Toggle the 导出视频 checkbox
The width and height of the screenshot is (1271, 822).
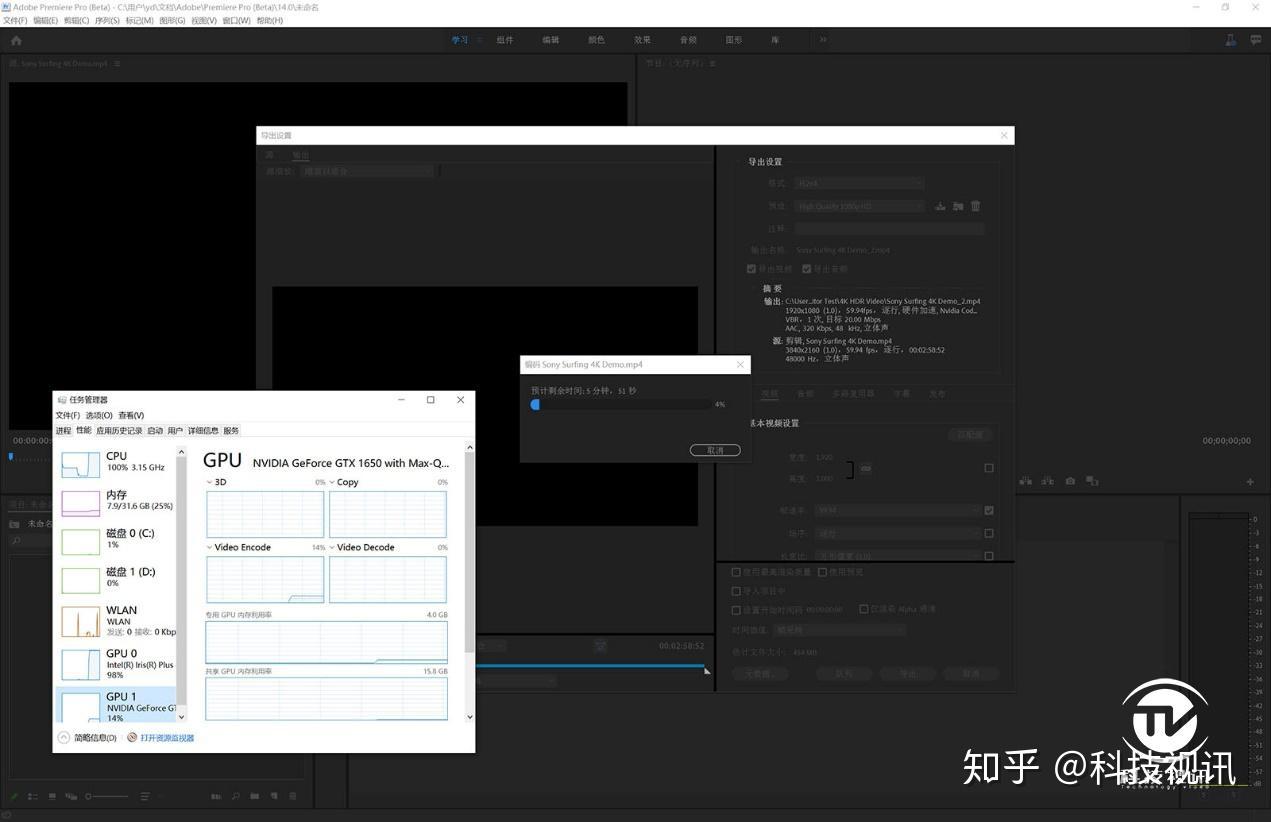(x=752, y=269)
